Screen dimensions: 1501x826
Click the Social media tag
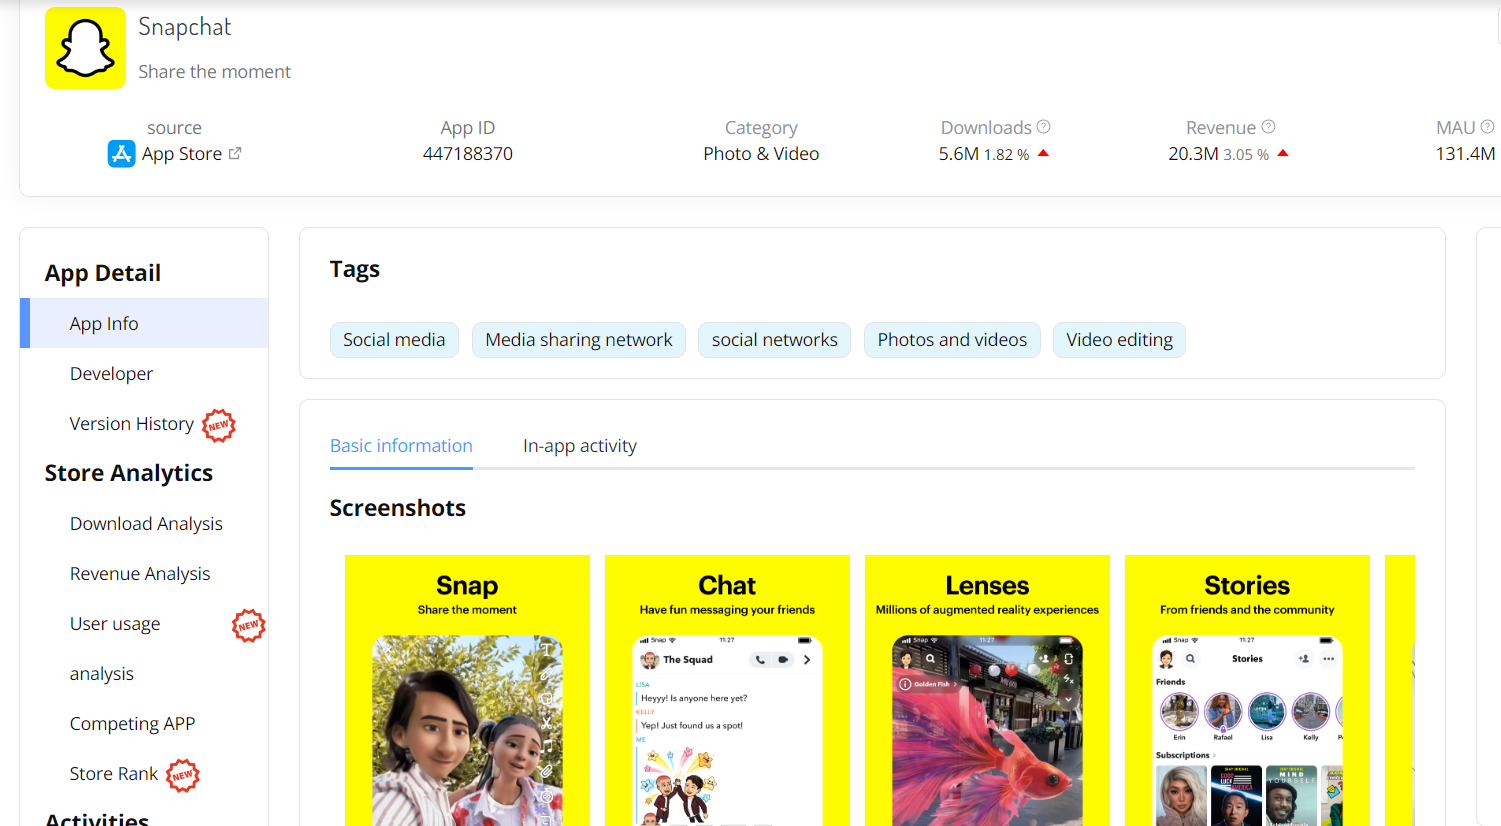click(x=394, y=339)
